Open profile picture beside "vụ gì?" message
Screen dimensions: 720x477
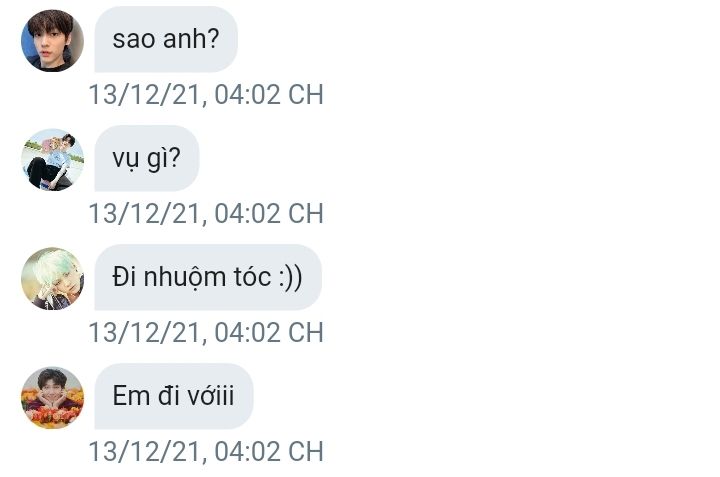[x=52, y=159]
